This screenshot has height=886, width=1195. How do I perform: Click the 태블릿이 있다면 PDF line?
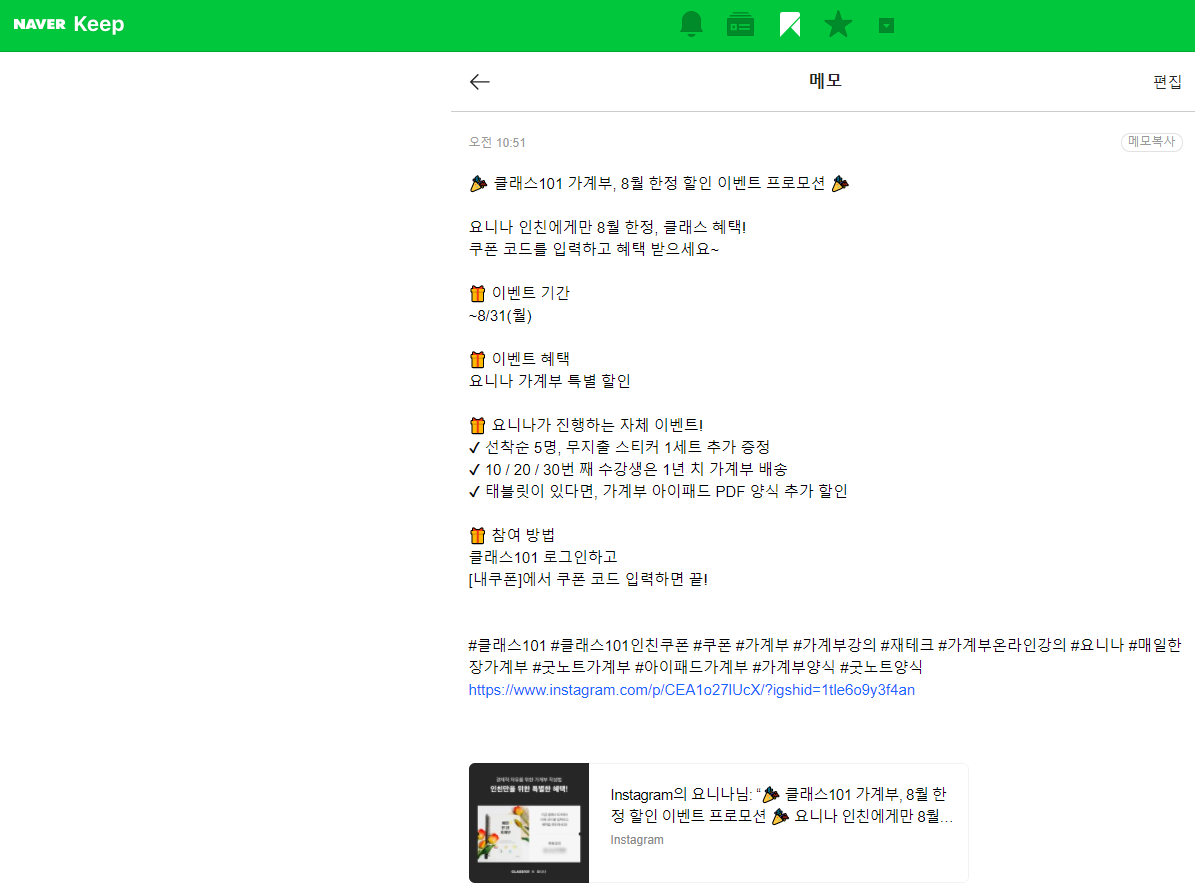(658, 491)
